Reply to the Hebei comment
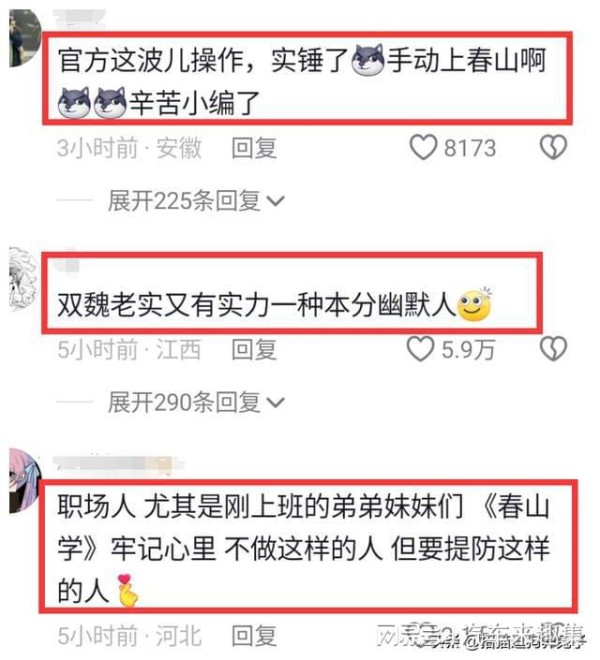Viewport: 600px width, 660px height. [254, 636]
